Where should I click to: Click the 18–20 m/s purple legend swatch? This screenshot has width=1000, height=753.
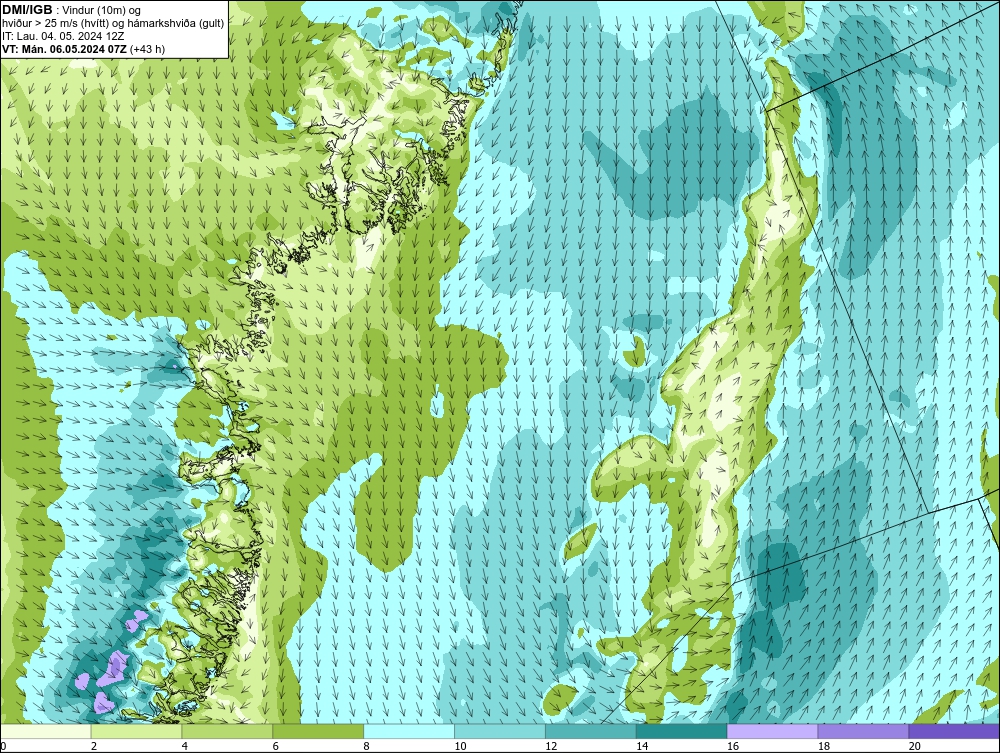tap(864, 731)
